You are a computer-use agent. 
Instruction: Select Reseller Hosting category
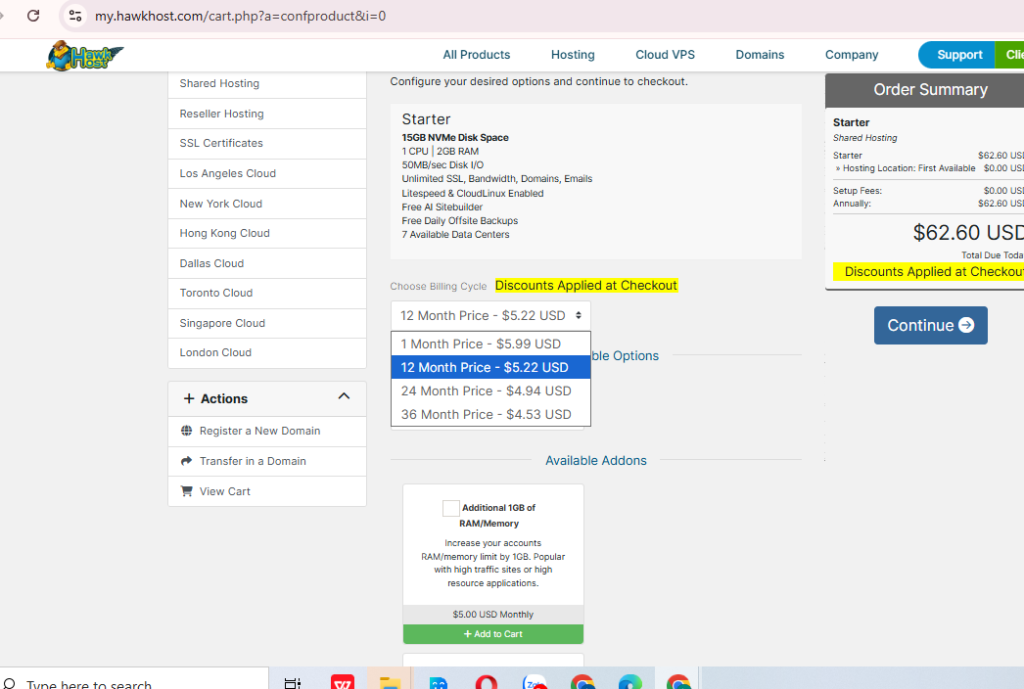267,114
